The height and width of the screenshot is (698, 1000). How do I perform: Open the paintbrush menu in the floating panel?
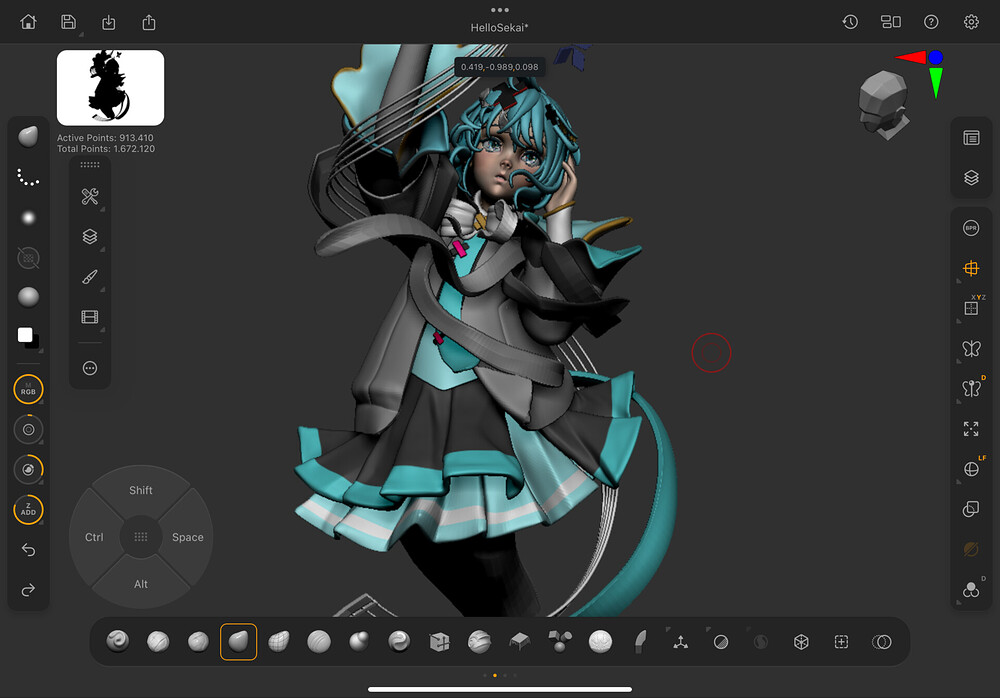(90, 277)
